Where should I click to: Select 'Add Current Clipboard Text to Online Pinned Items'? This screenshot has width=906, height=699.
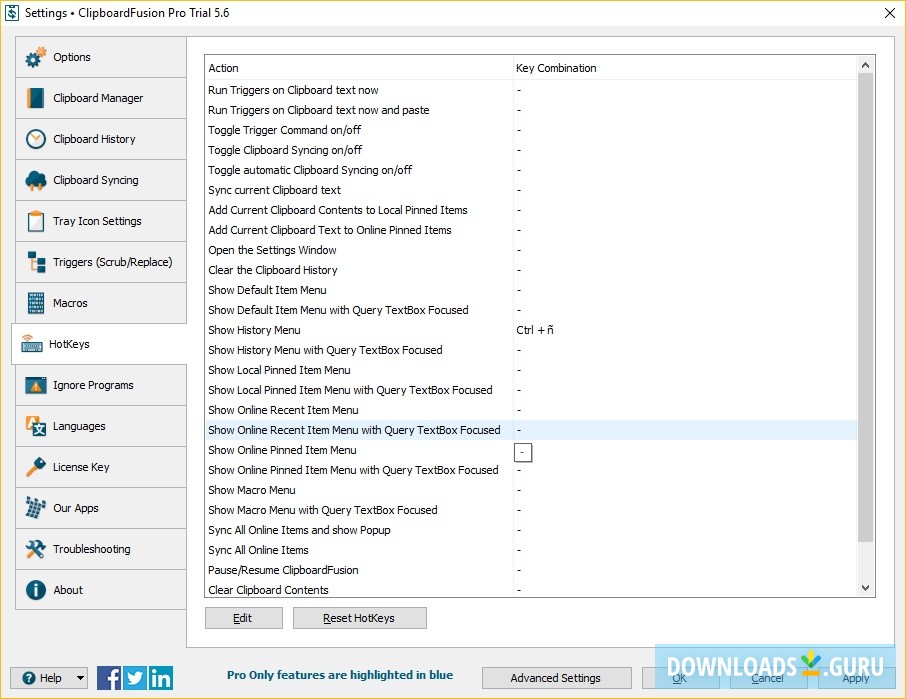click(x=530, y=230)
